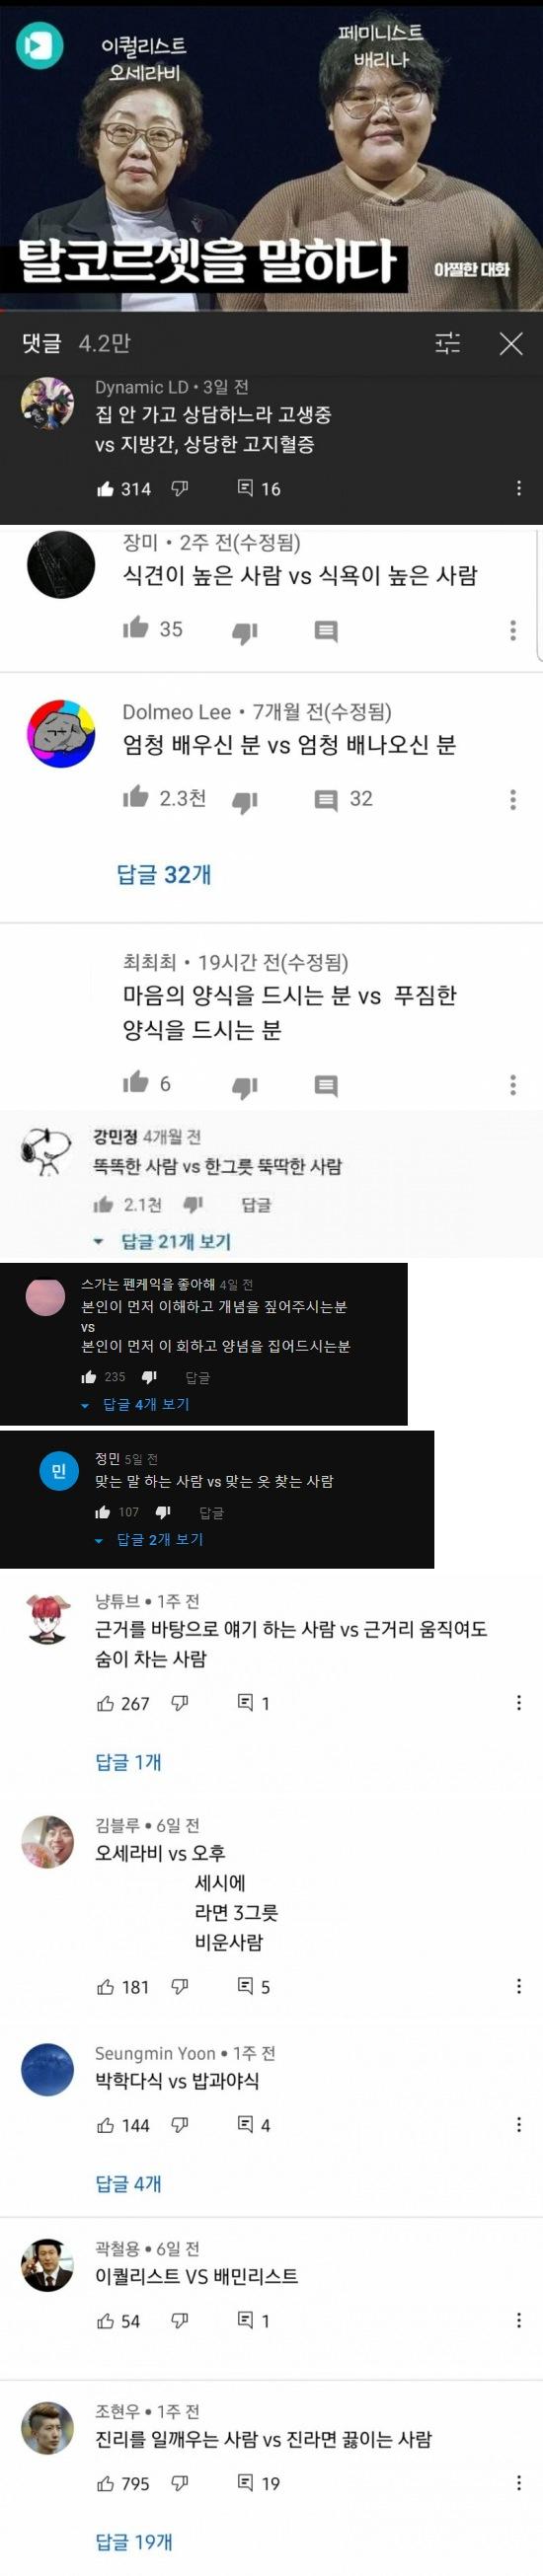Expand 답글 32개 replies
The height and width of the screenshot is (2576, 543).
pyautogui.click(x=164, y=874)
